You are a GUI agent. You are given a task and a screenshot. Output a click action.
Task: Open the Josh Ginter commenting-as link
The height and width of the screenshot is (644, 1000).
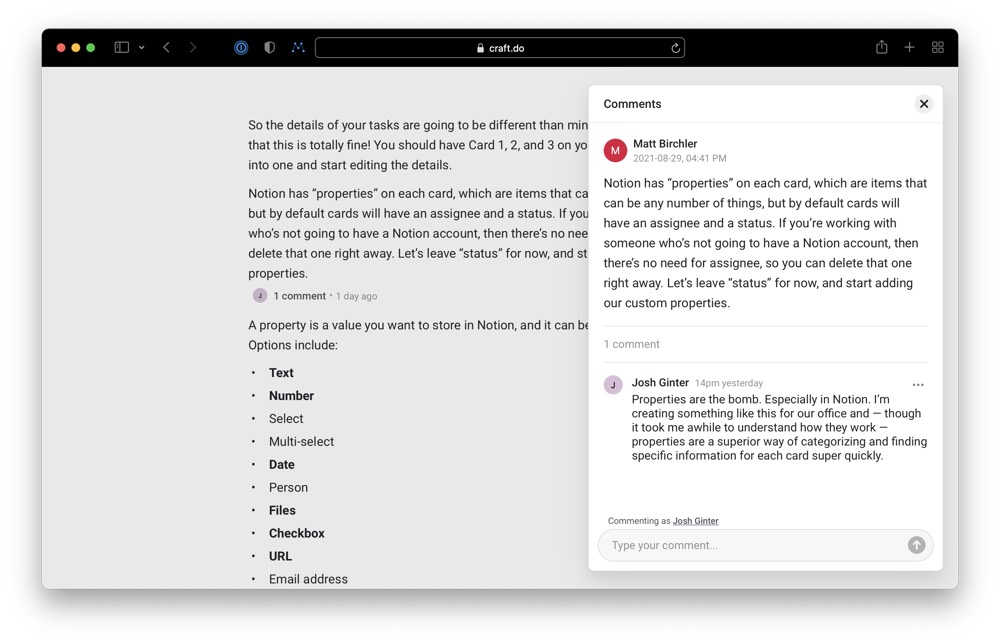[x=695, y=521]
